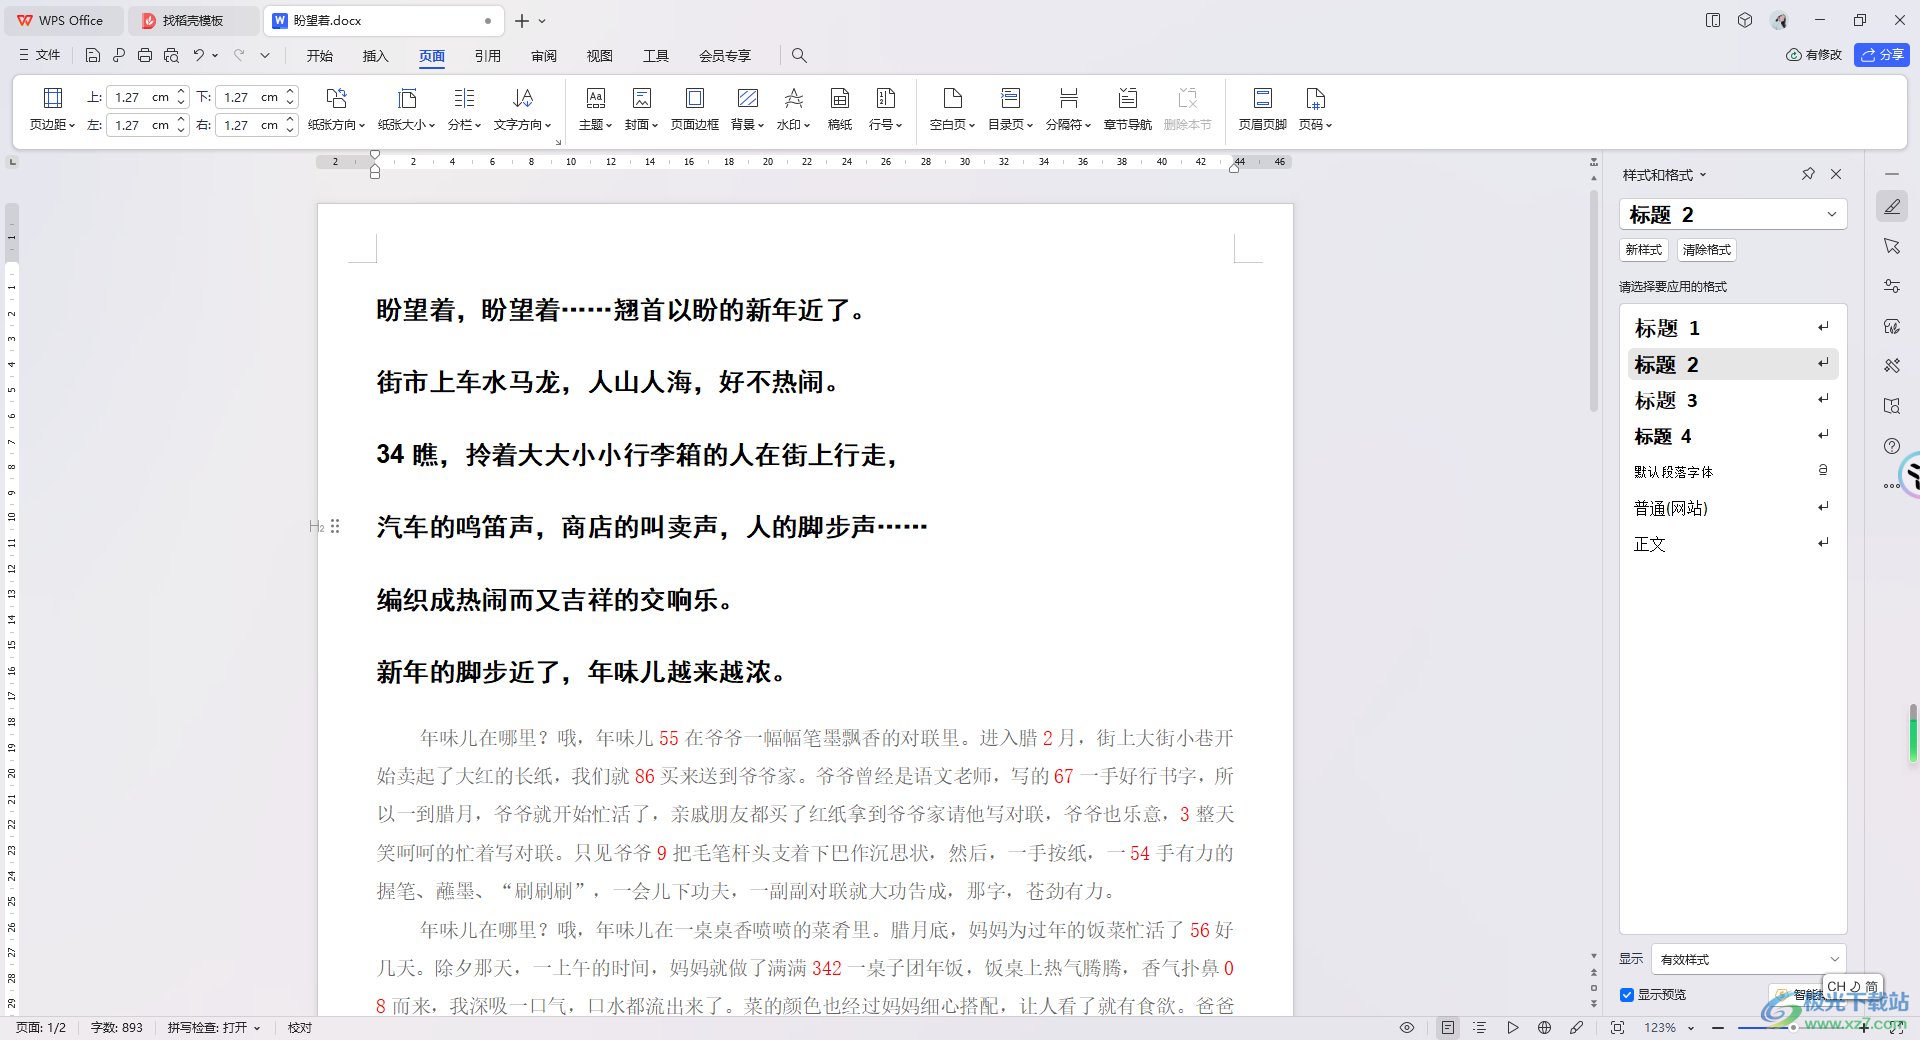Open 封面 cover page tool
The image size is (1920, 1040).
click(641, 109)
